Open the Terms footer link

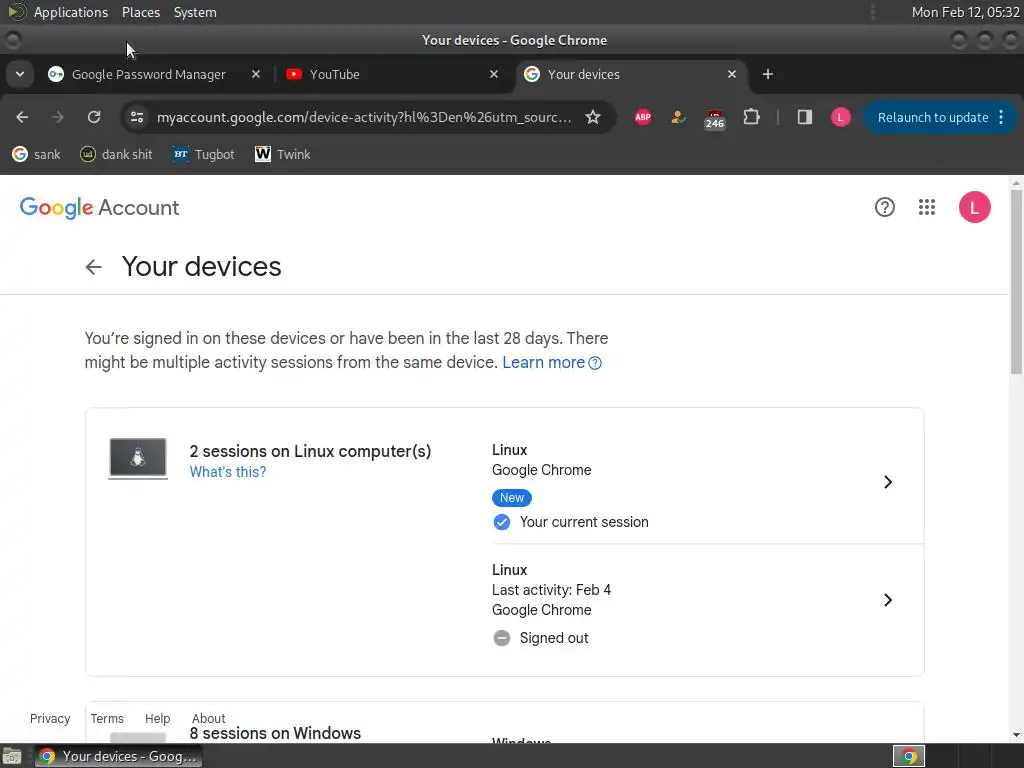107,718
